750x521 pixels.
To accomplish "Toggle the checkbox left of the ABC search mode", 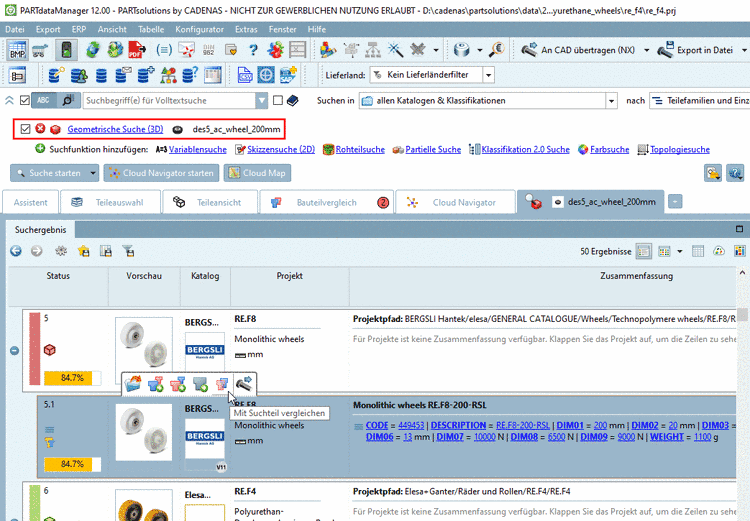I will pos(25,100).
